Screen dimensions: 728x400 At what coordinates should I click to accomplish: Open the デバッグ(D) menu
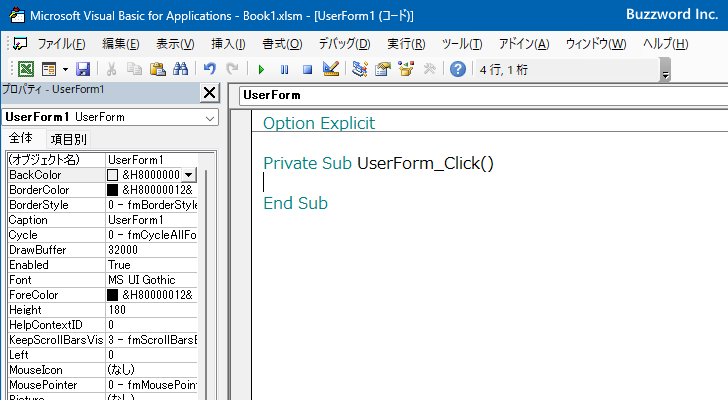[x=344, y=44]
